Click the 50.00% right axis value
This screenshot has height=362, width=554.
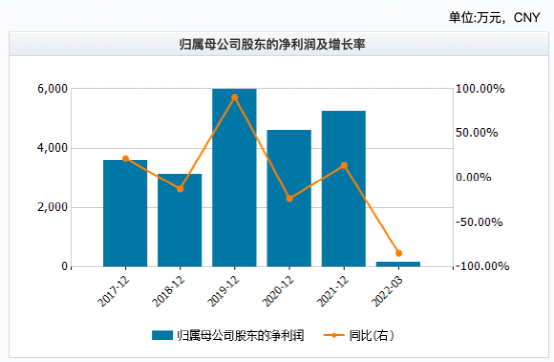[x=477, y=133]
